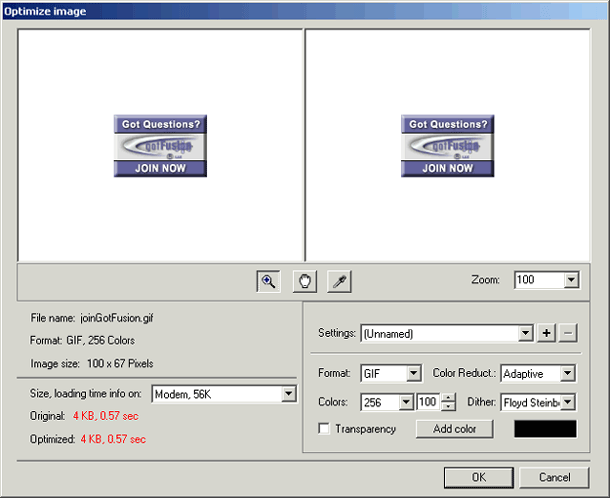610x498 pixels.
Task: Click the Add color button
Action: pyautogui.click(x=454, y=429)
